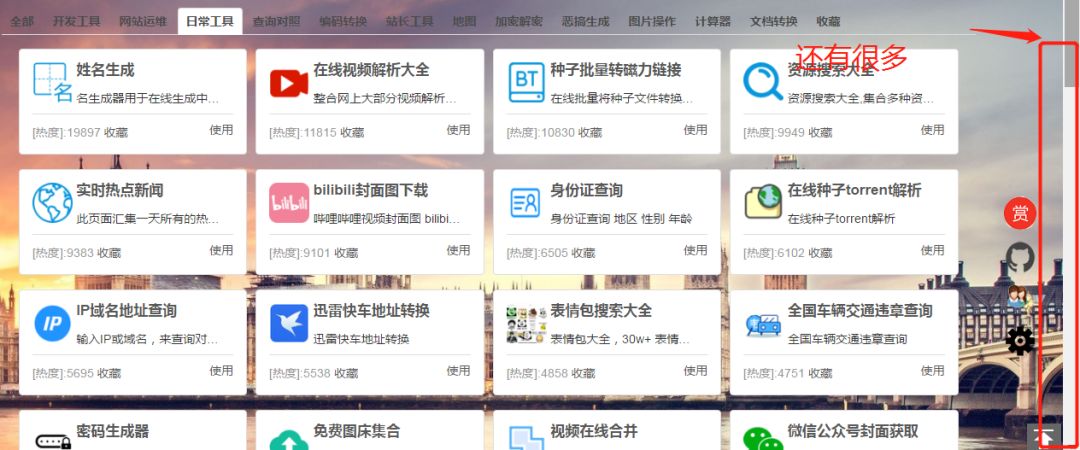Open the 图片操作 tab
The width and height of the screenshot is (1080, 450).
[652, 21]
